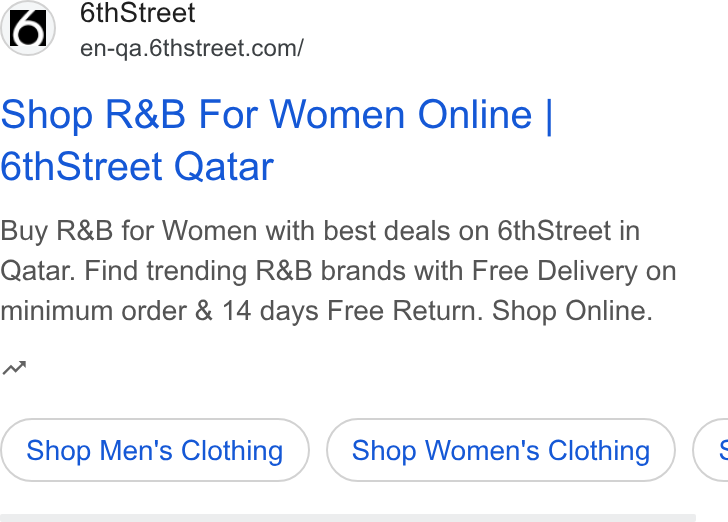
Task: Click the en-qa.6thstreet.com URL text
Action: pos(192,48)
